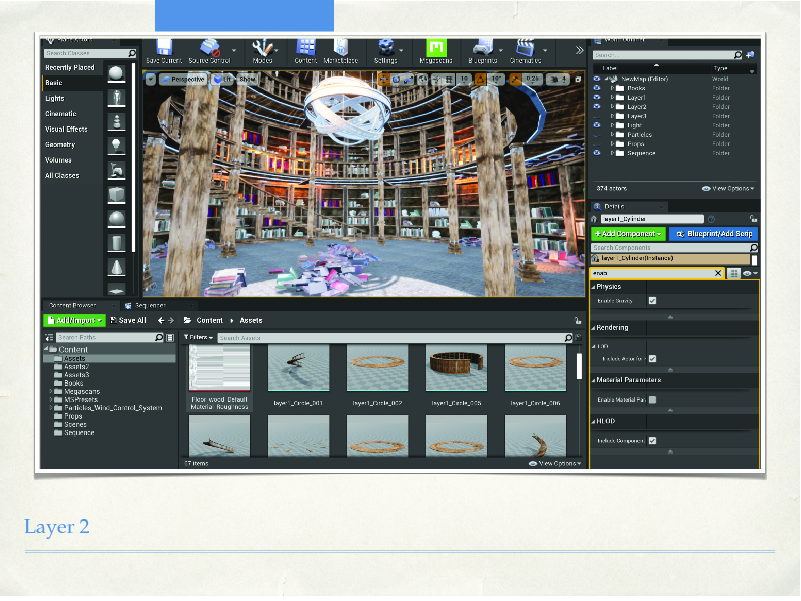Open editor Settings in the toolbar
Screen dimensions: 801x601
(x=385, y=49)
